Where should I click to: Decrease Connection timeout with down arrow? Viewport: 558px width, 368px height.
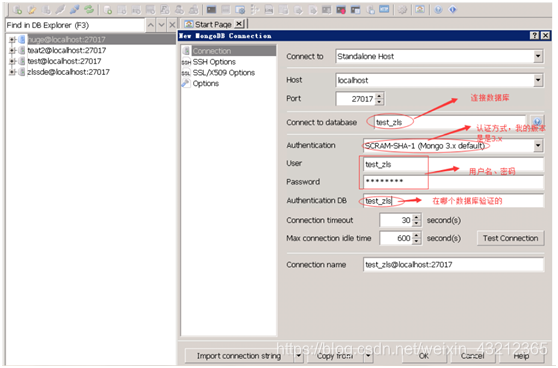[416, 223]
